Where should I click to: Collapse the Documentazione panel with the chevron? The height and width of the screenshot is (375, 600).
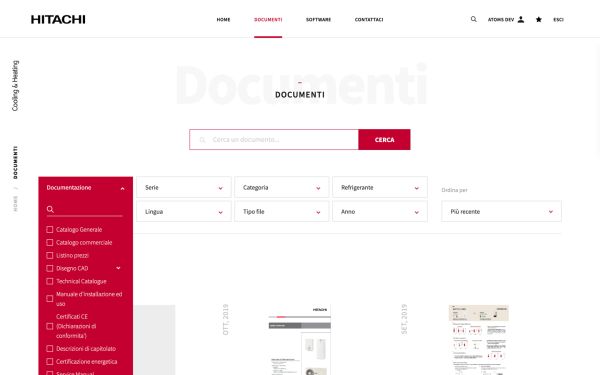click(x=122, y=188)
